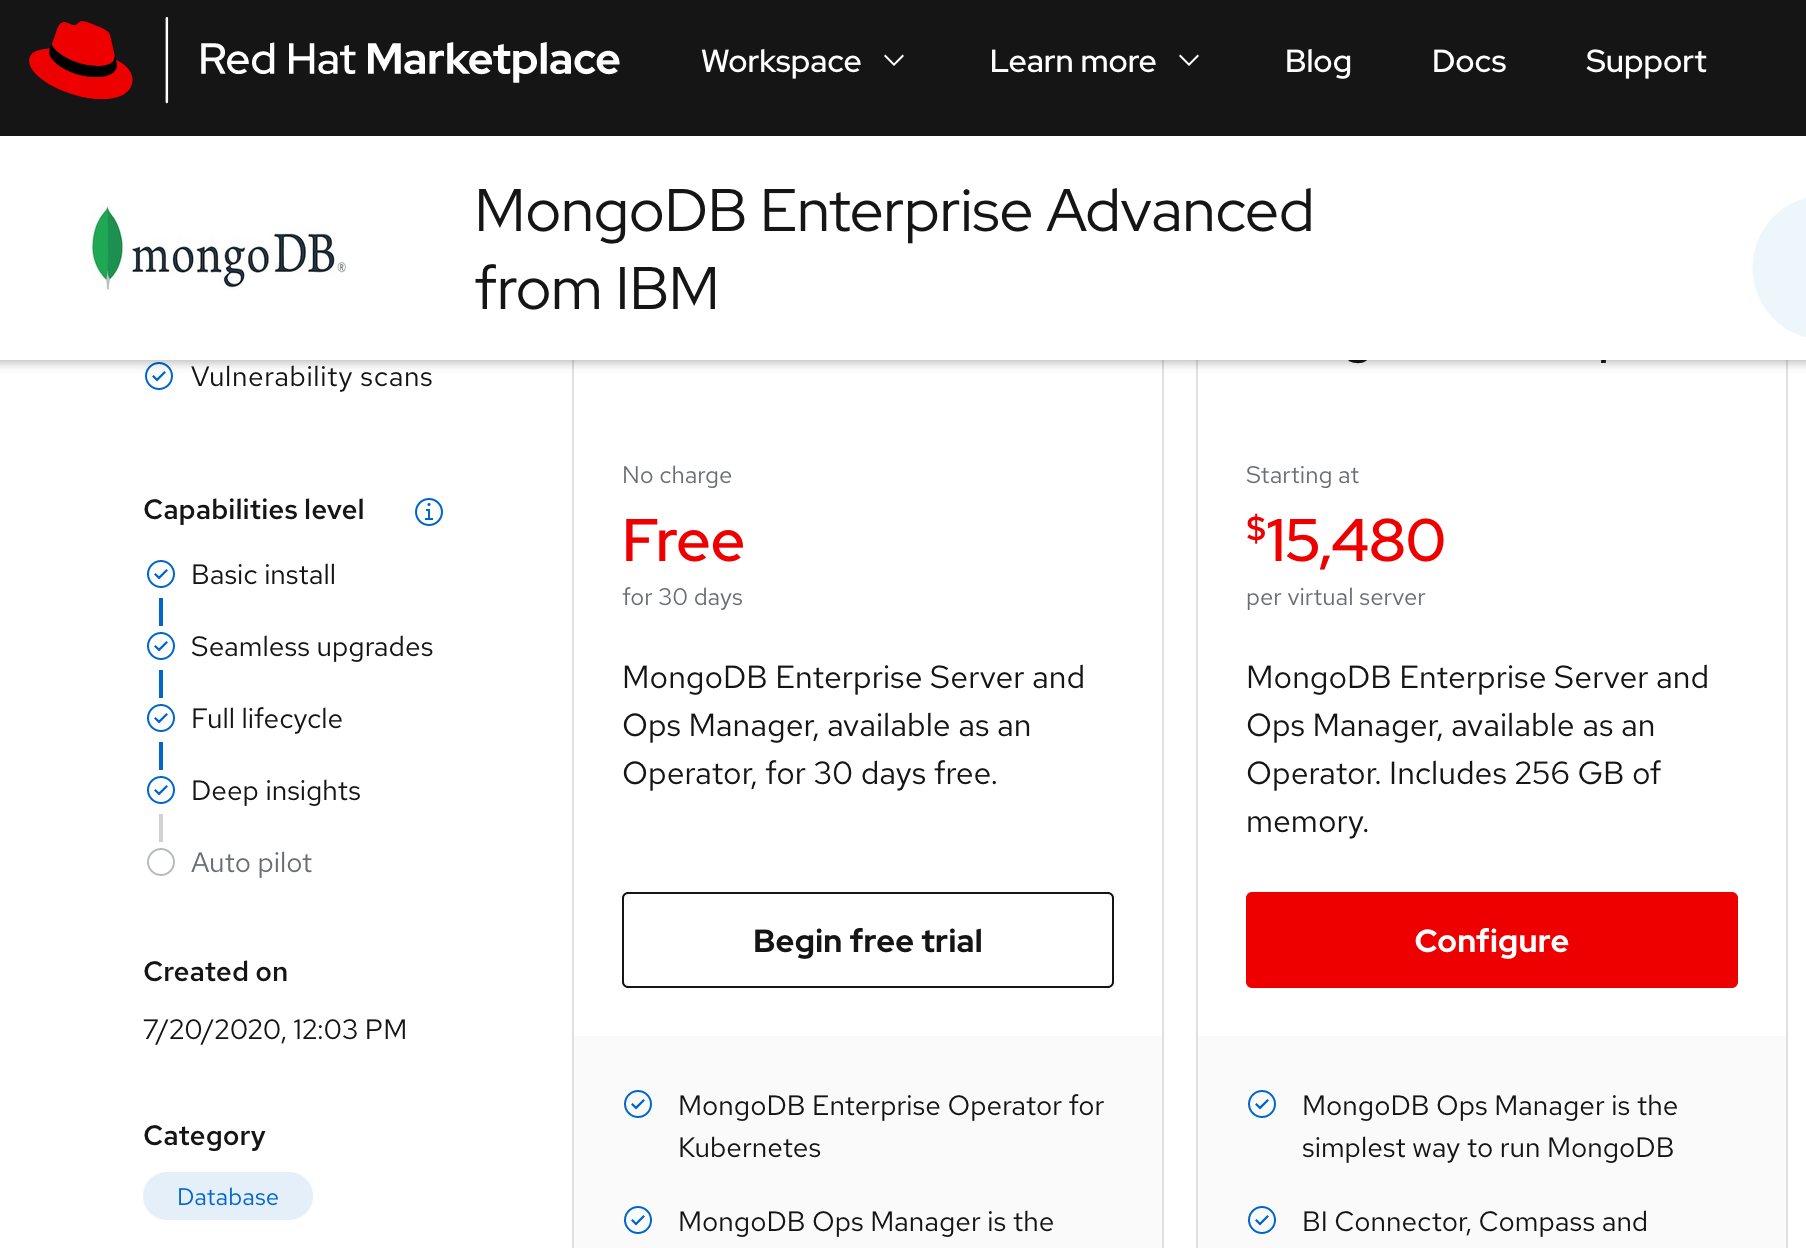1806x1248 pixels.
Task: Click the Begin free trial button
Action: tap(868, 940)
